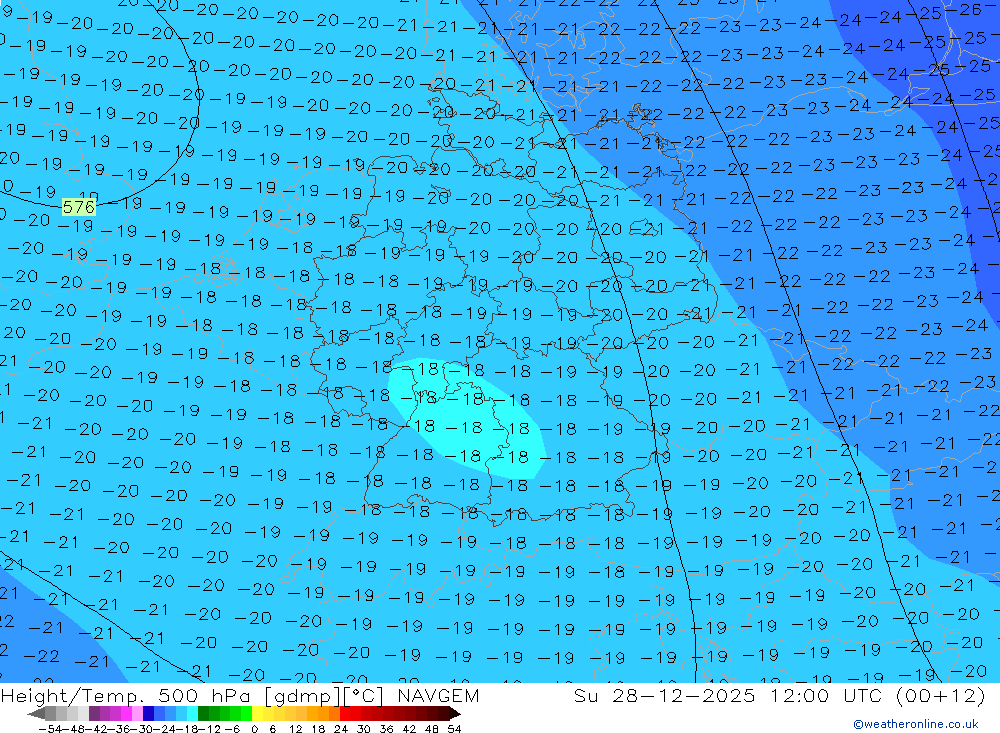1000x733 pixels.
Task: Click the legend tick label 0
Action: [254, 729]
